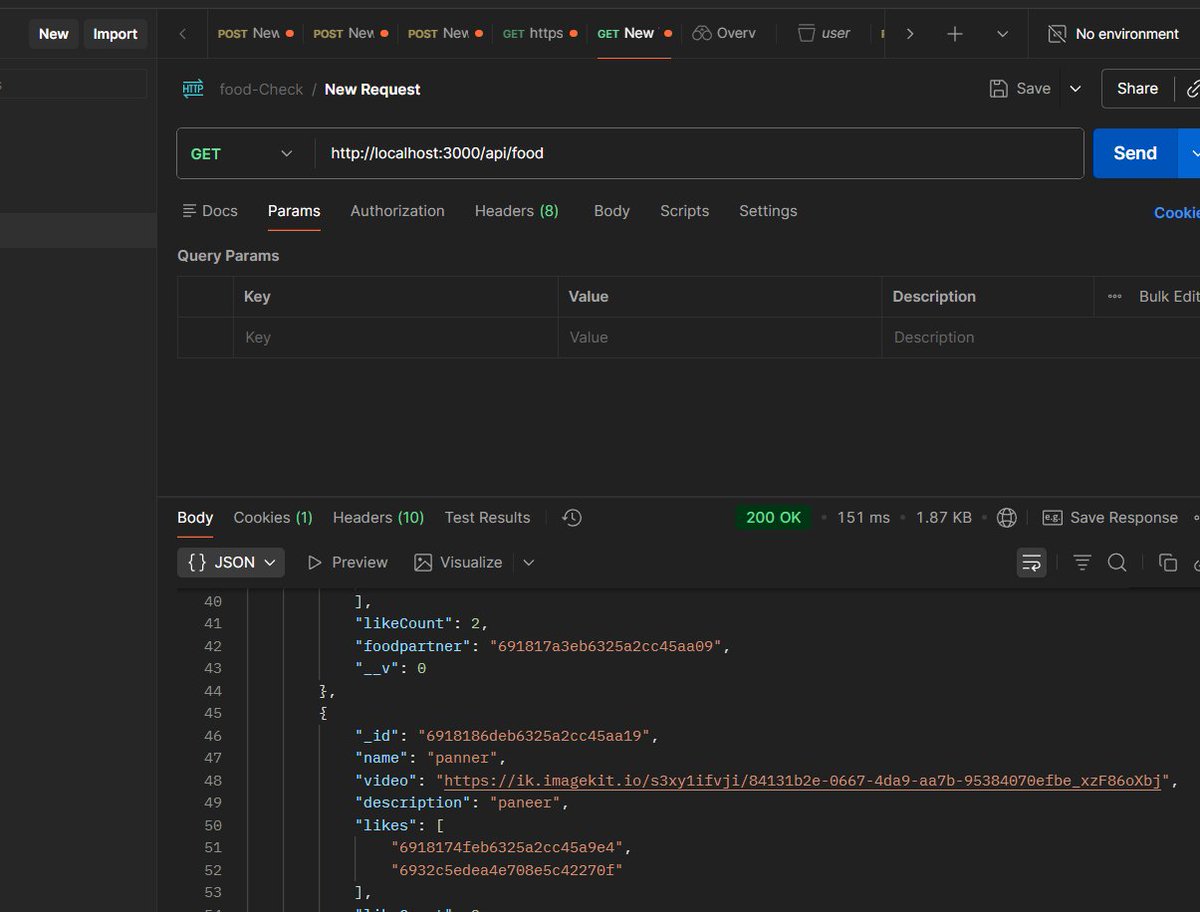This screenshot has width=1200, height=912.
Task: Click the filter response icon
Action: click(1082, 563)
